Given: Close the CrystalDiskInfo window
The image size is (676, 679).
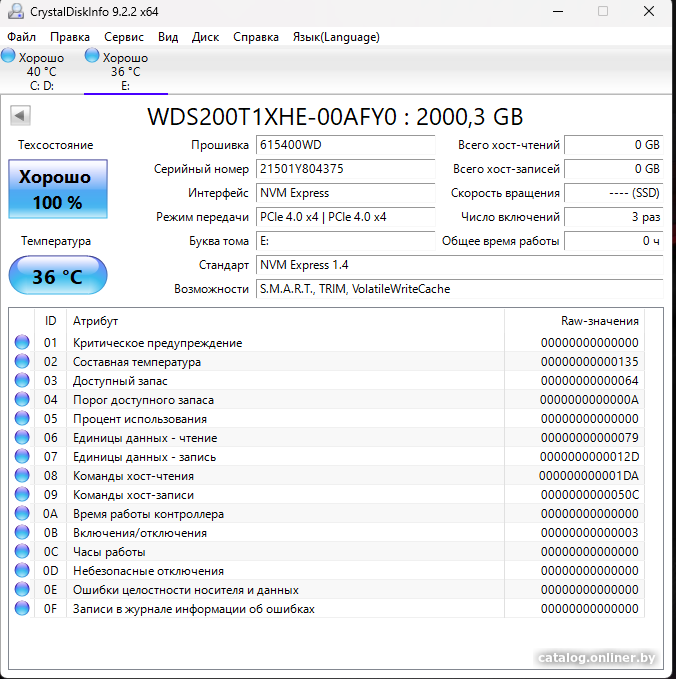Looking at the screenshot, I should coord(649,11).
